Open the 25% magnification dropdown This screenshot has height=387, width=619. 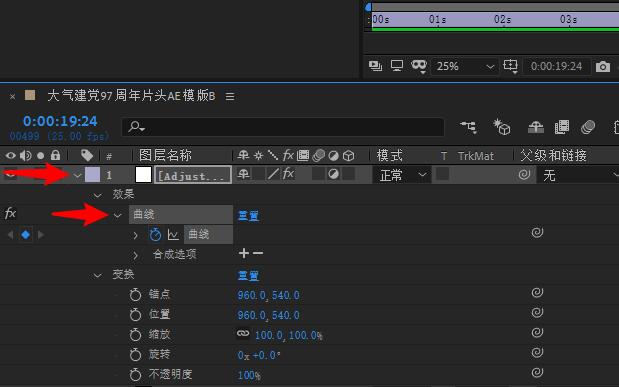pyautogui.click(x=465, y=66)
